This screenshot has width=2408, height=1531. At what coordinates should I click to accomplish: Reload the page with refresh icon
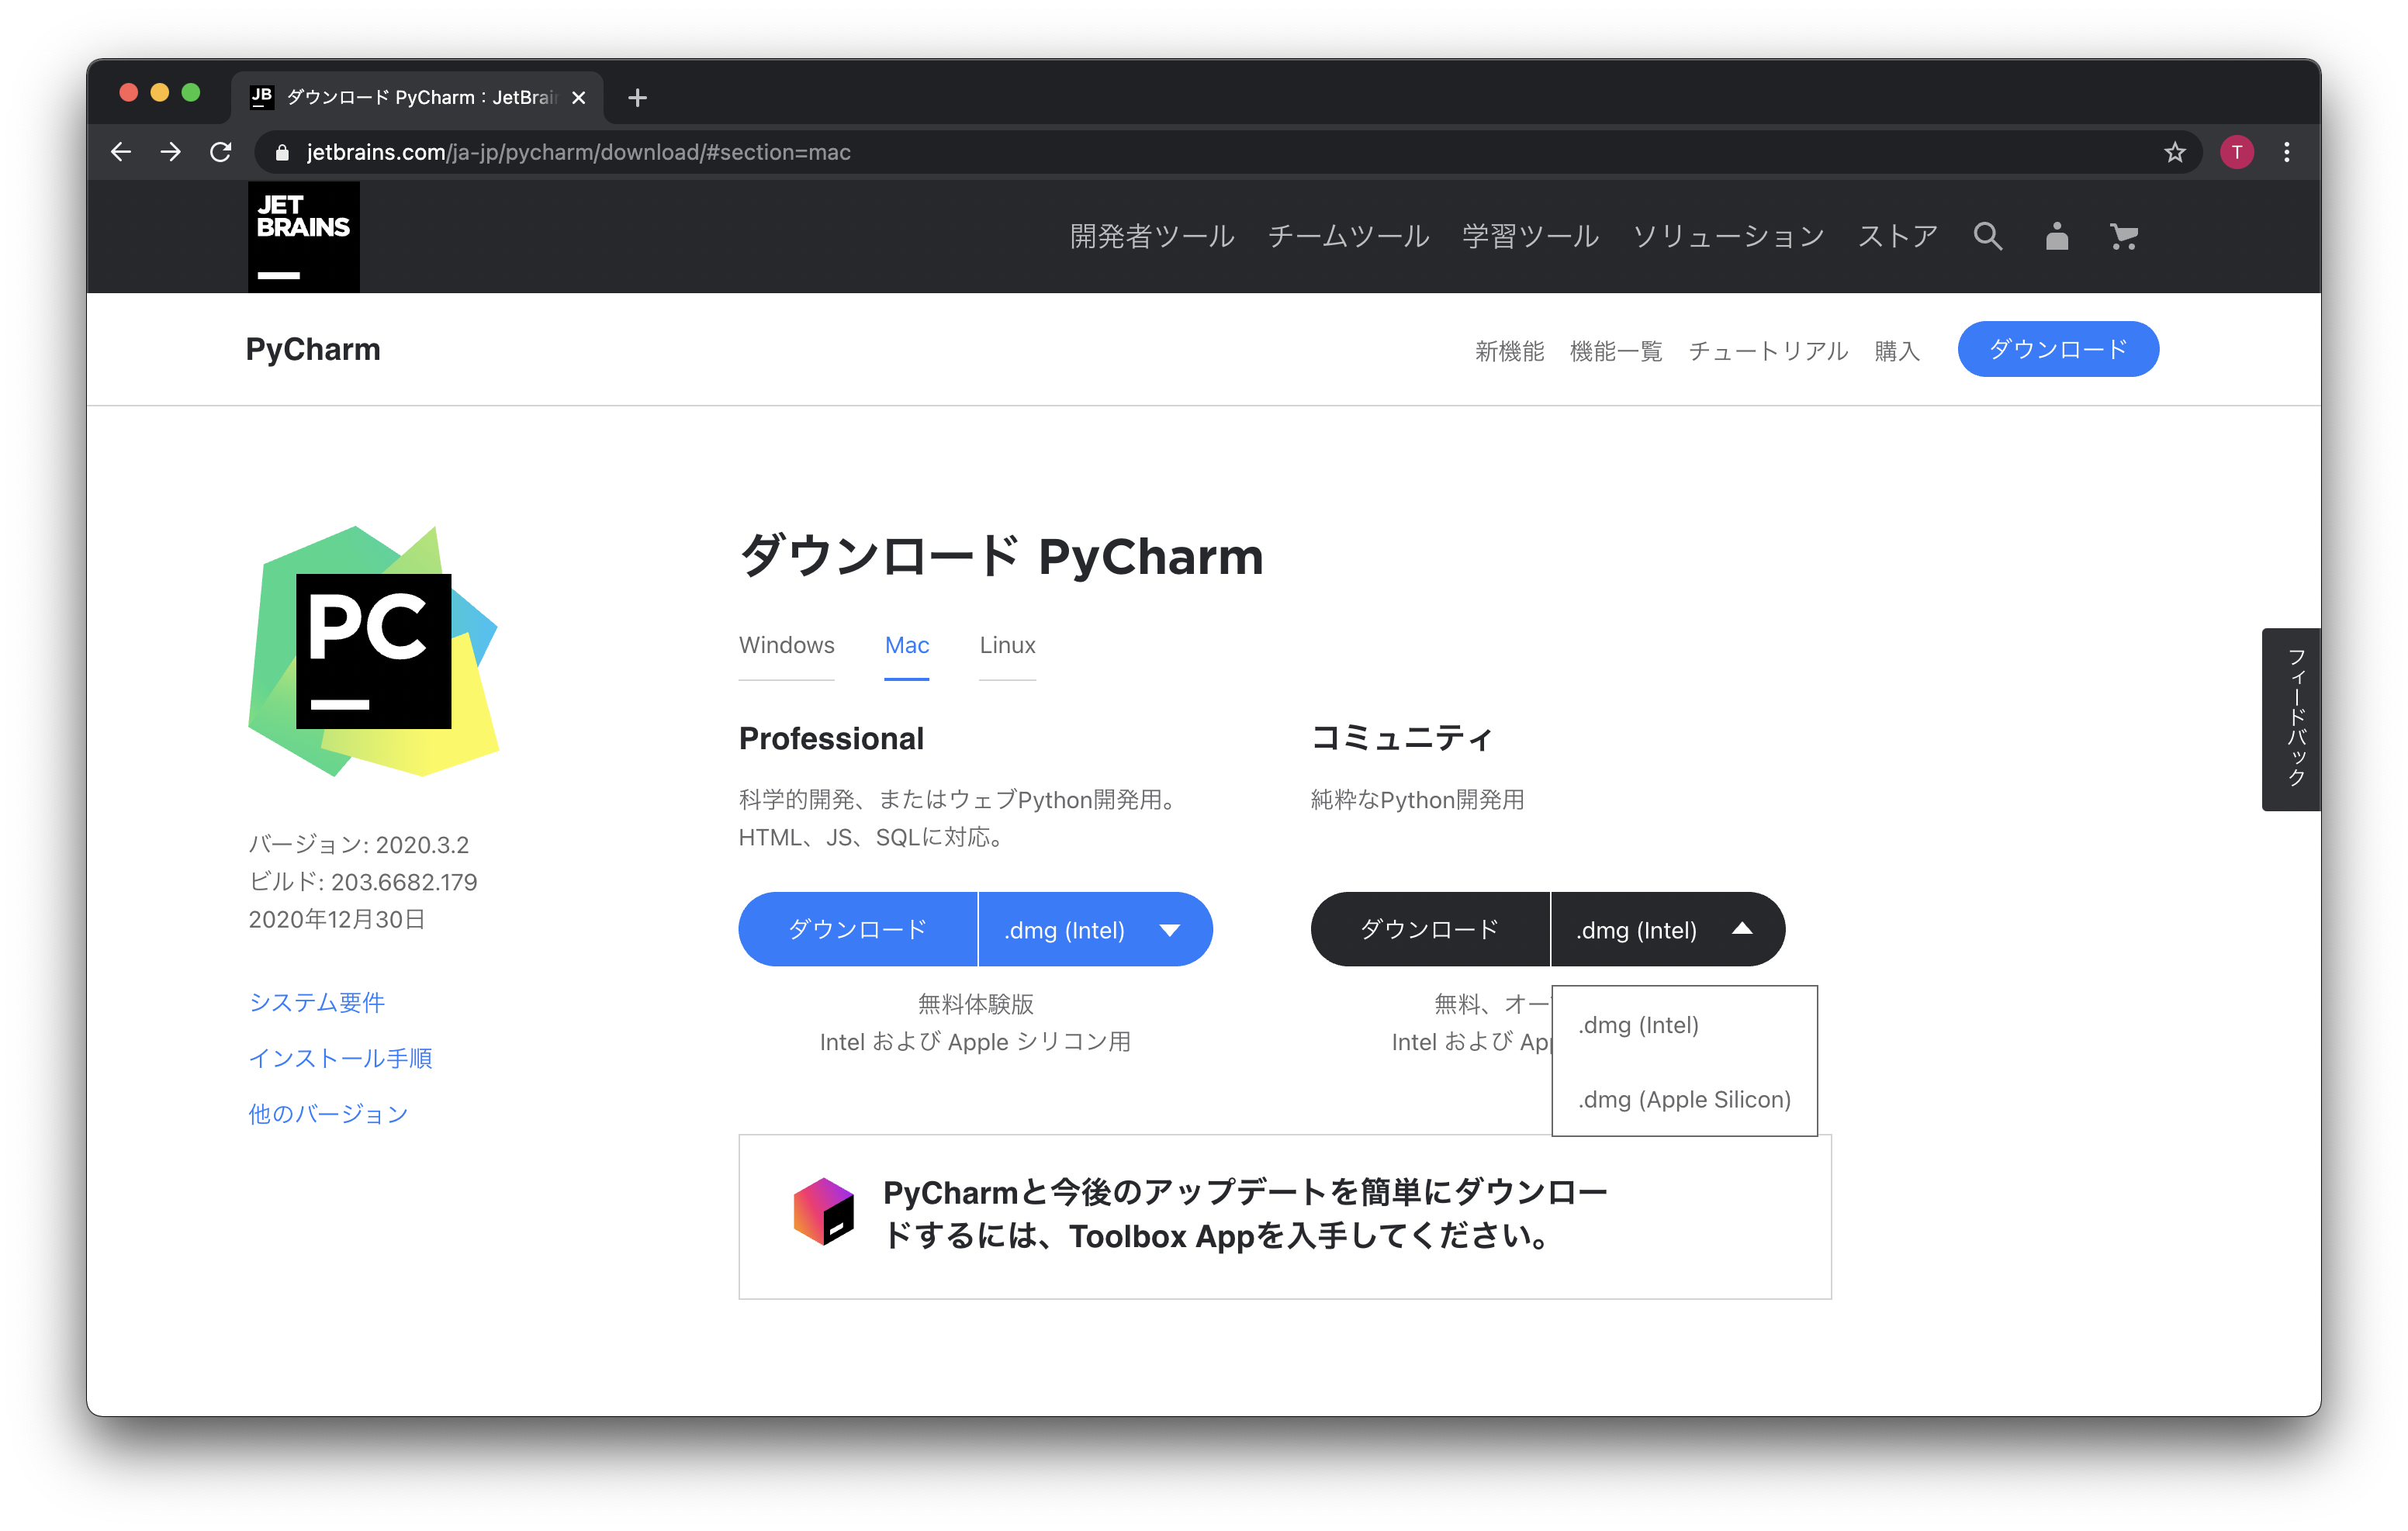coord(221,152)
